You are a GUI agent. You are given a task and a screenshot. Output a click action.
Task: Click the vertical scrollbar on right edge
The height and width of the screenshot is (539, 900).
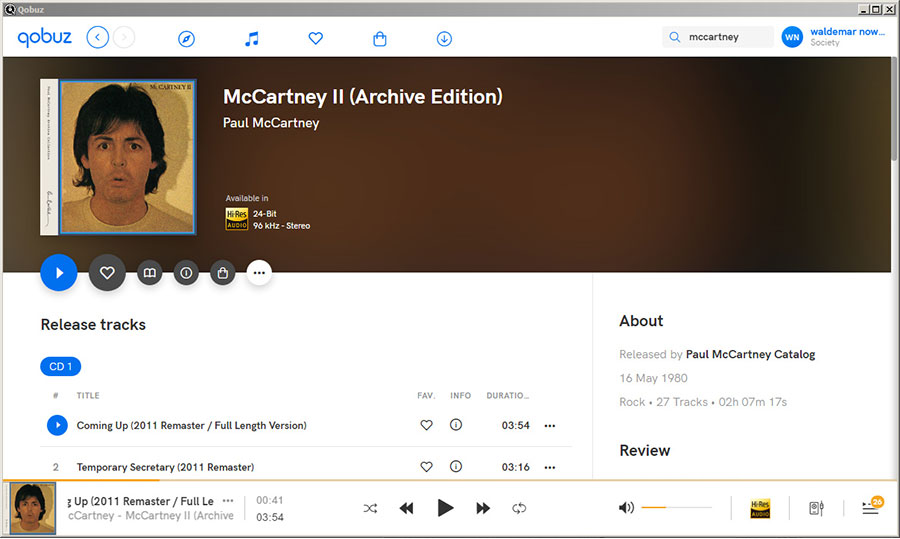click(894, 109)
